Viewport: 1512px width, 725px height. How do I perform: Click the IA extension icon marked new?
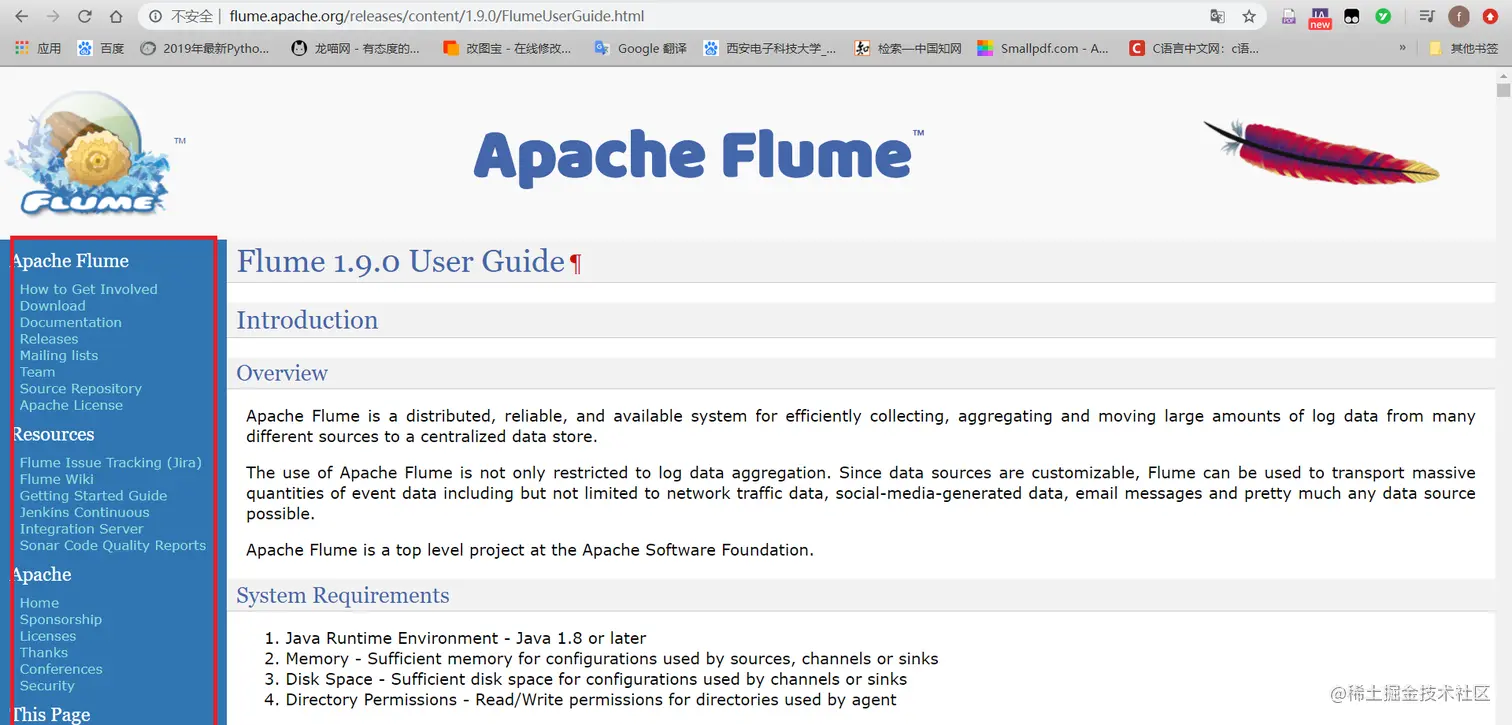coord(1320,17)
